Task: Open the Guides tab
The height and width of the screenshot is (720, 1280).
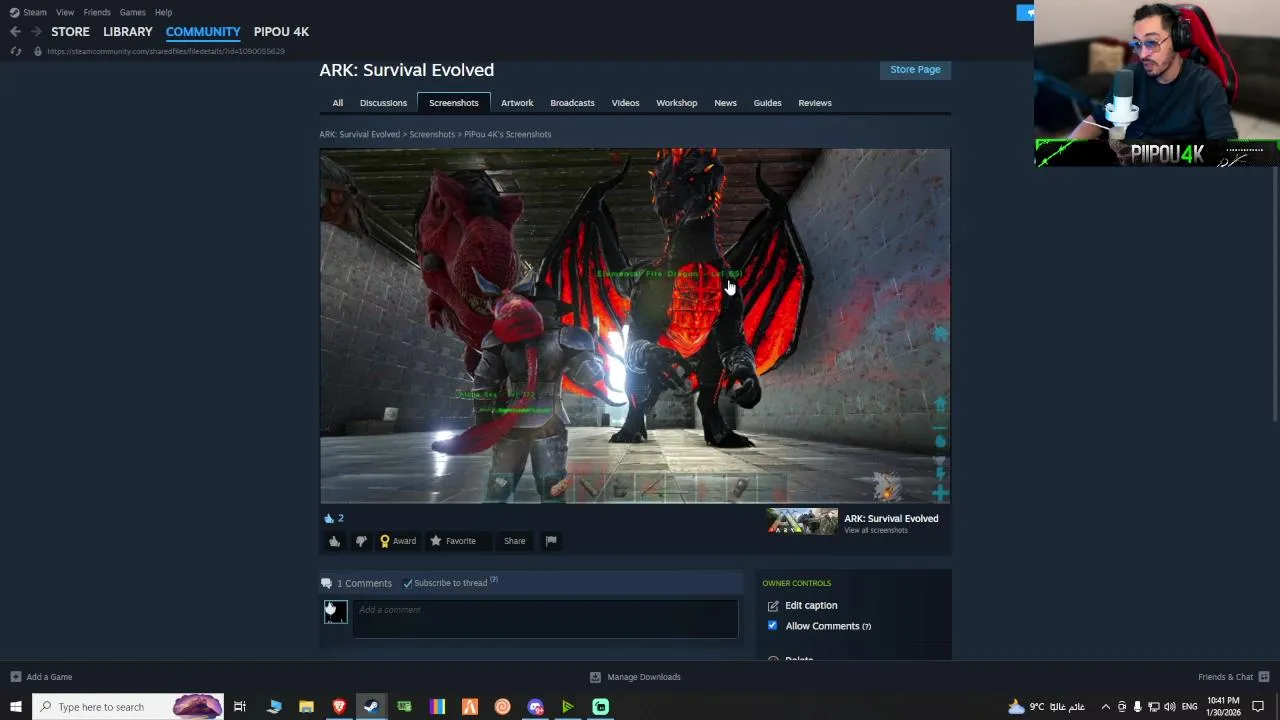Action: (x=767, y=103)
